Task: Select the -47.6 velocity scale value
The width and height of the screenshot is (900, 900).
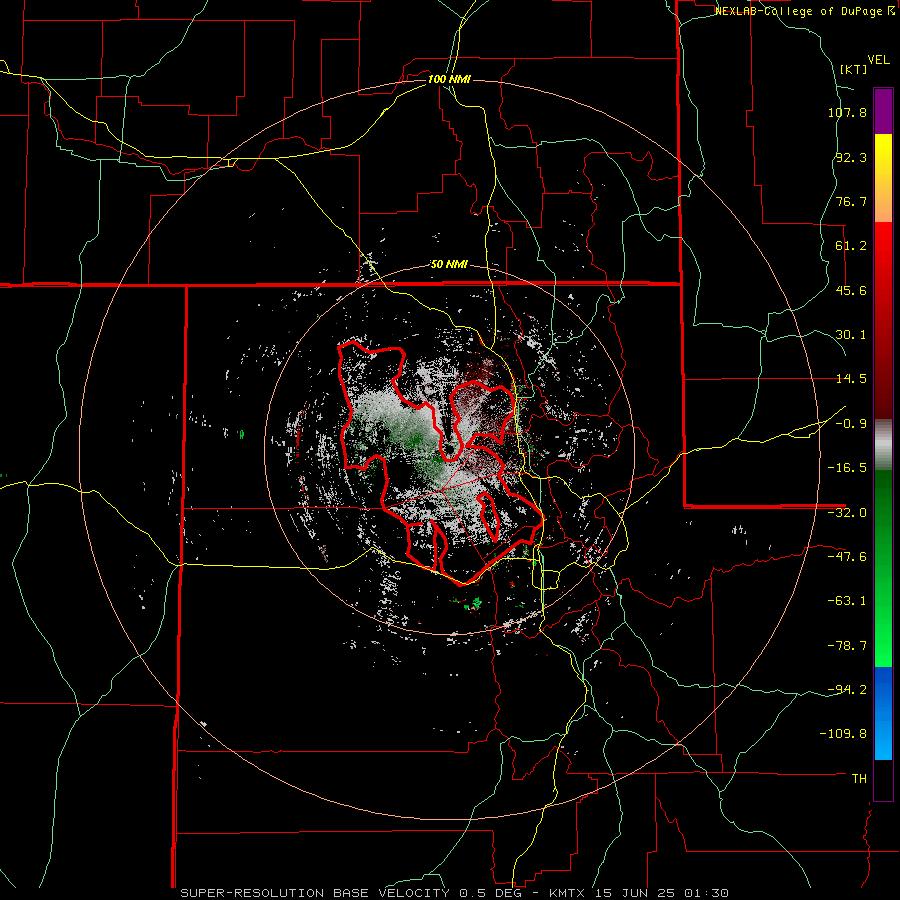Action: [847, 557]
